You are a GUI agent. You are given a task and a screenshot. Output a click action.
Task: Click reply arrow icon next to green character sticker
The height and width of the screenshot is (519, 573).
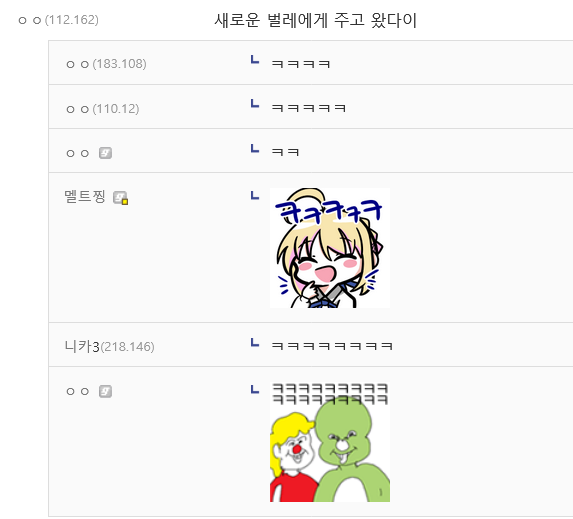pos(255,390)
